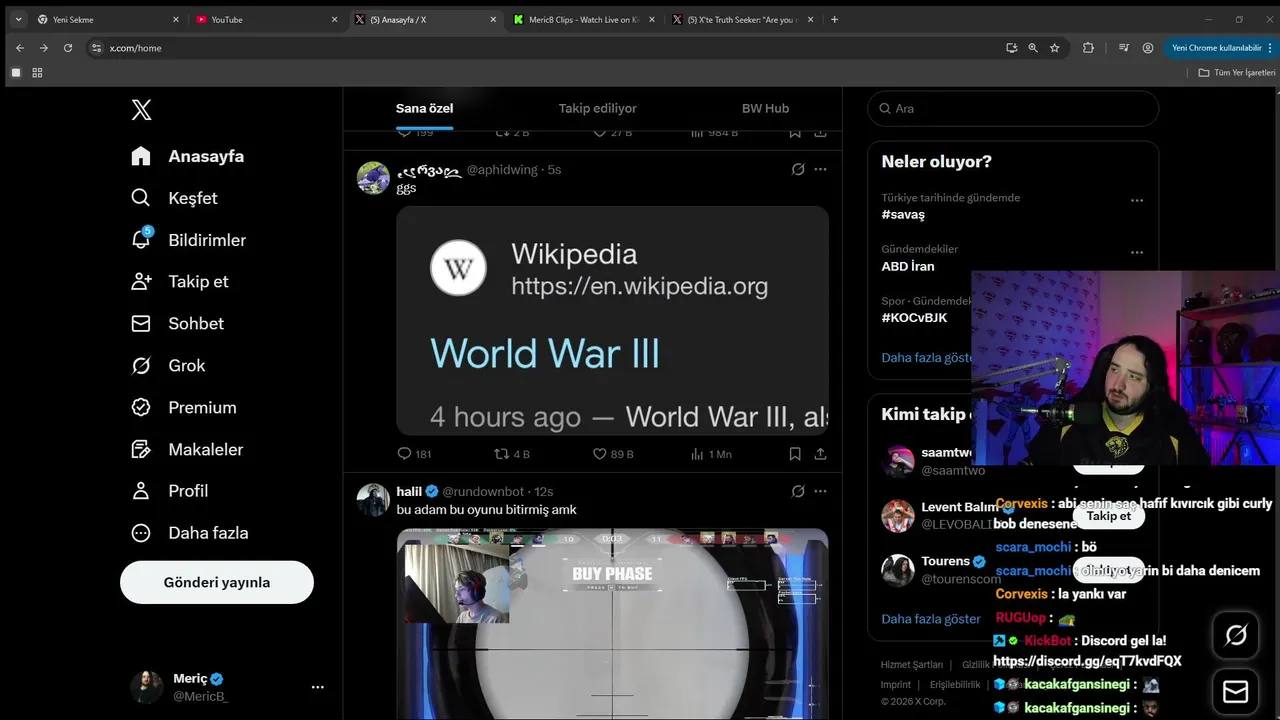Open Grok icon on halil post

(x=798, y=491)
